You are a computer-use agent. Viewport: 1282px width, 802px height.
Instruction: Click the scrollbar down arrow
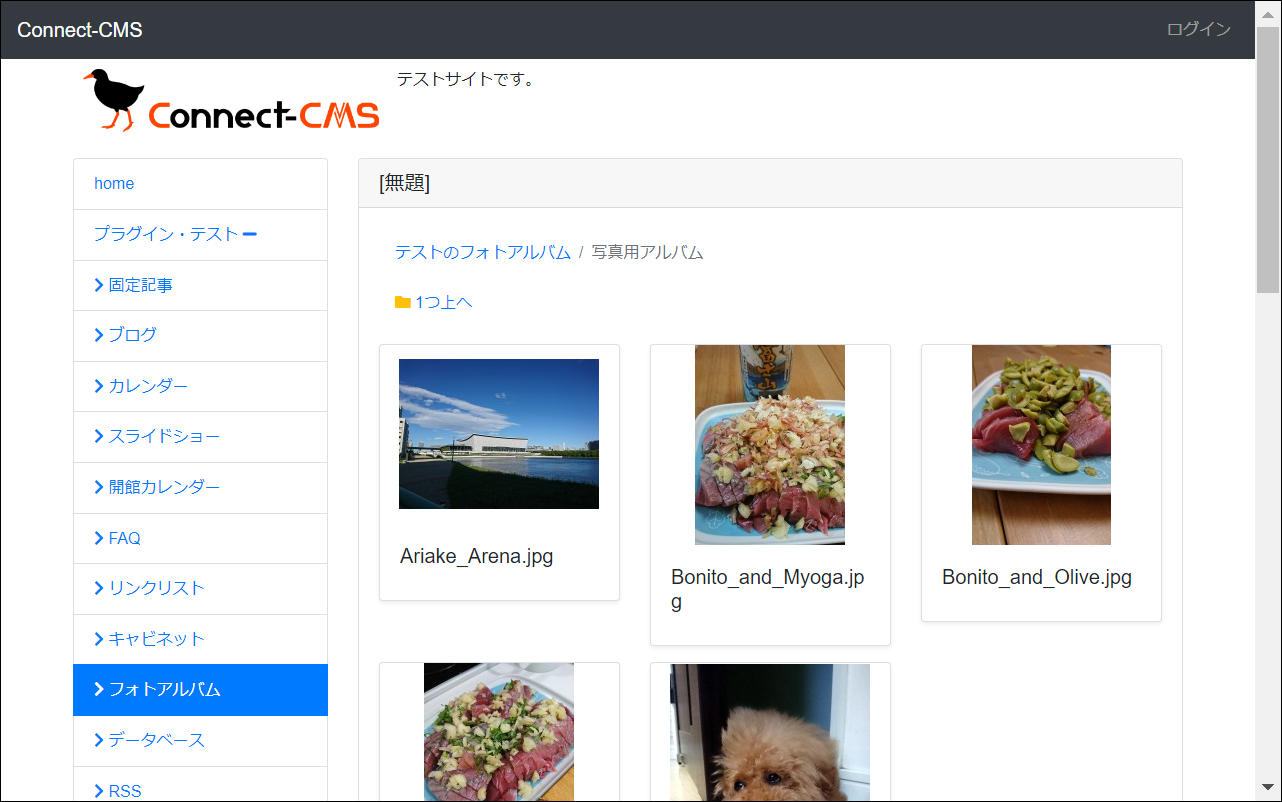1268,788
